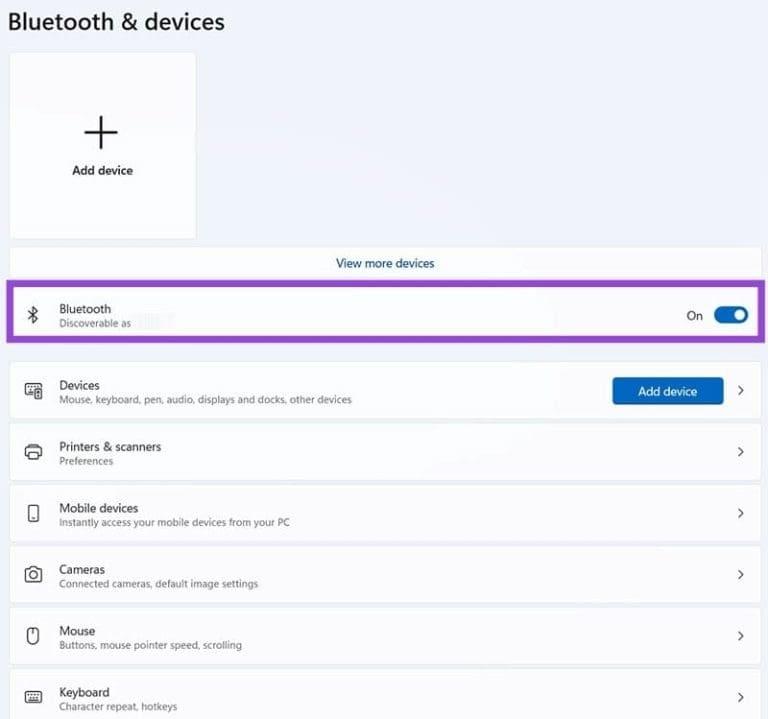The height and width of the screenshot is (719, 768).
Task: Click the Bluetooth symbol icon
Action: [33, 315]
